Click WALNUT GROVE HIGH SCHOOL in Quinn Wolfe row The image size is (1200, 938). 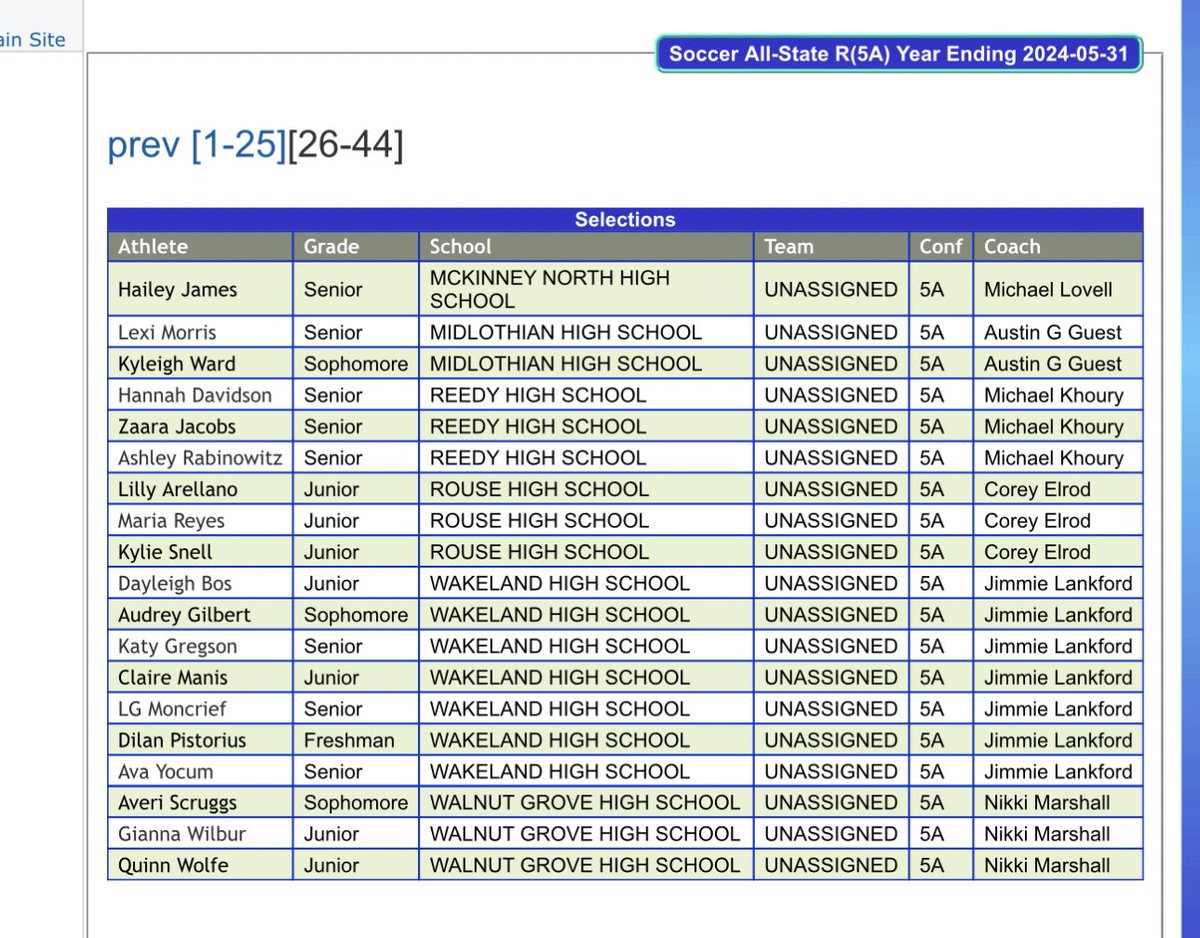point(585,866)
